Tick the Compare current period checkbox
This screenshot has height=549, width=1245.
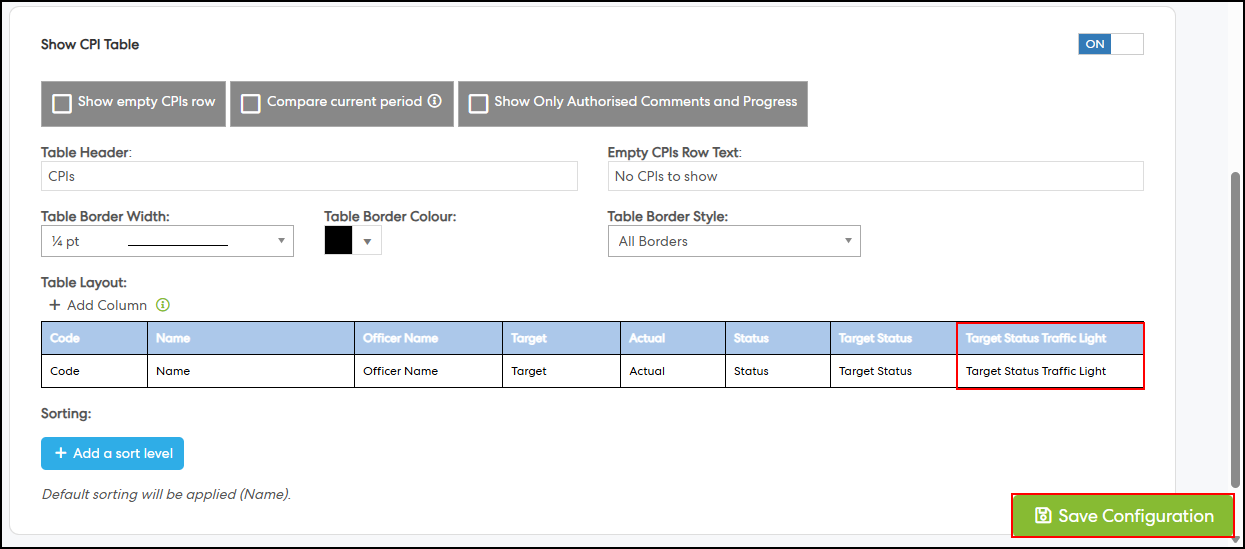coord(251,103)
